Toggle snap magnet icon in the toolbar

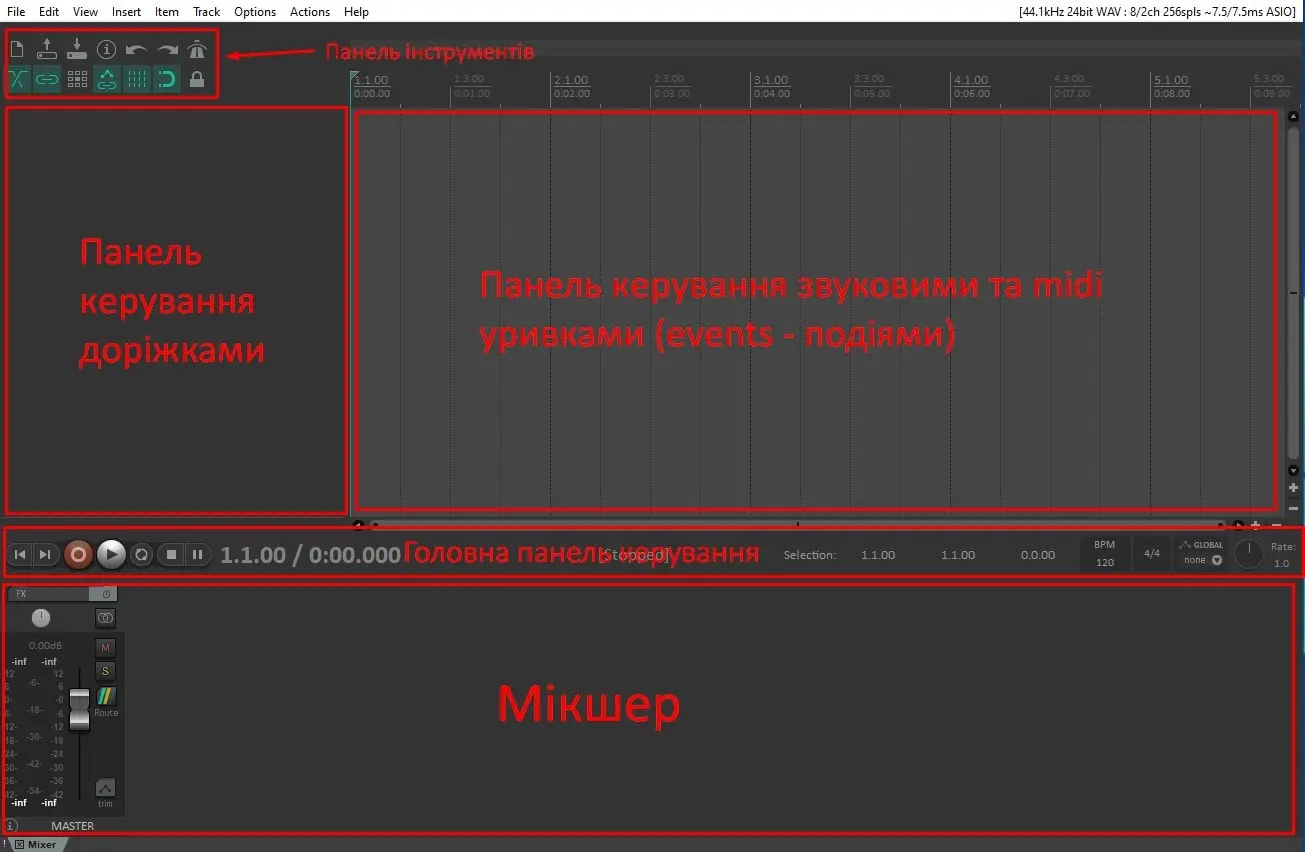click(x=167, y=79)
